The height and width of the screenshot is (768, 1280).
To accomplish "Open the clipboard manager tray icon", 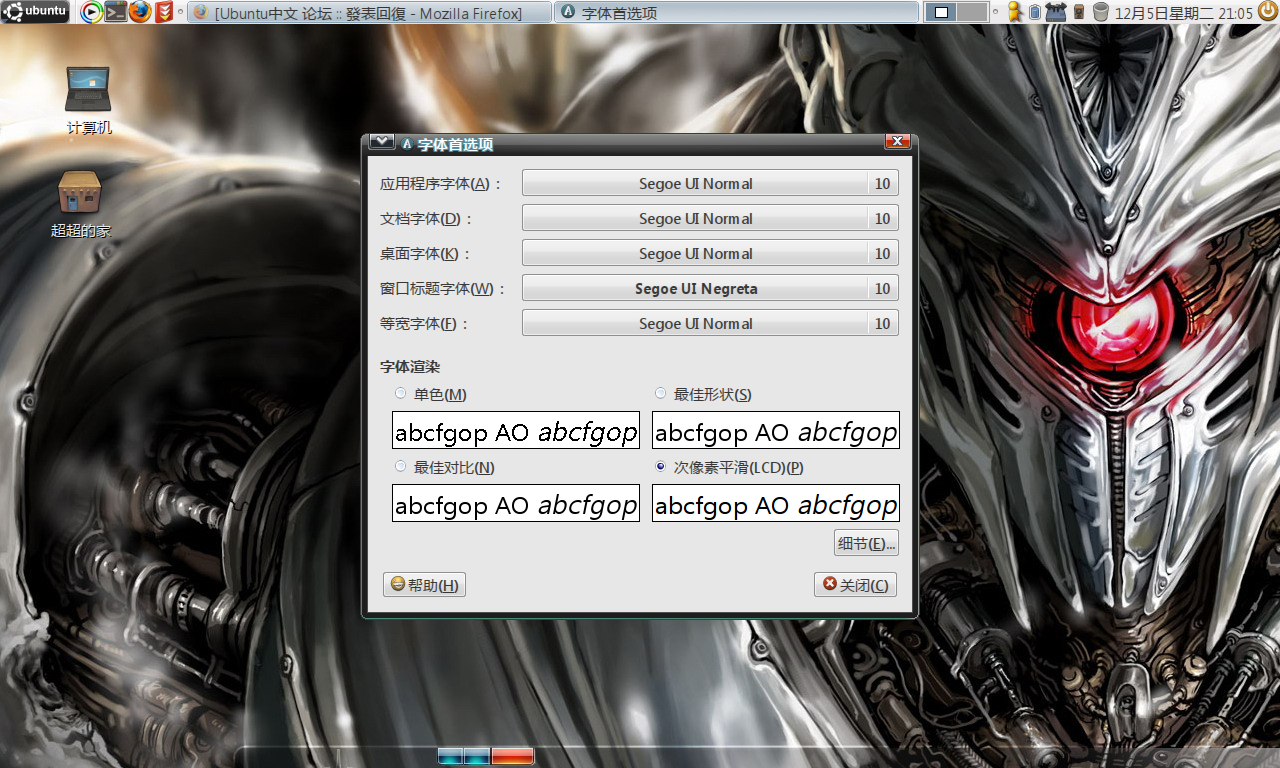I will pyautogui.click(x=1035, y=12).
